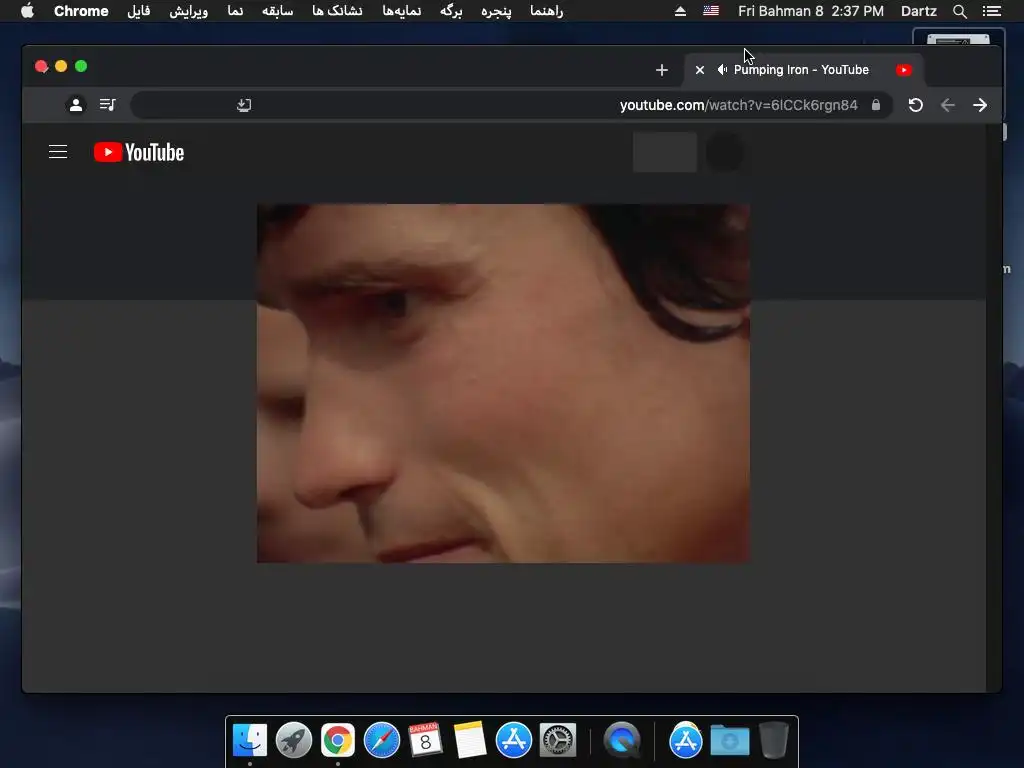Open the راهنما (Help) menu
The image size is (1024, 768).
click(x=547, y=11)
